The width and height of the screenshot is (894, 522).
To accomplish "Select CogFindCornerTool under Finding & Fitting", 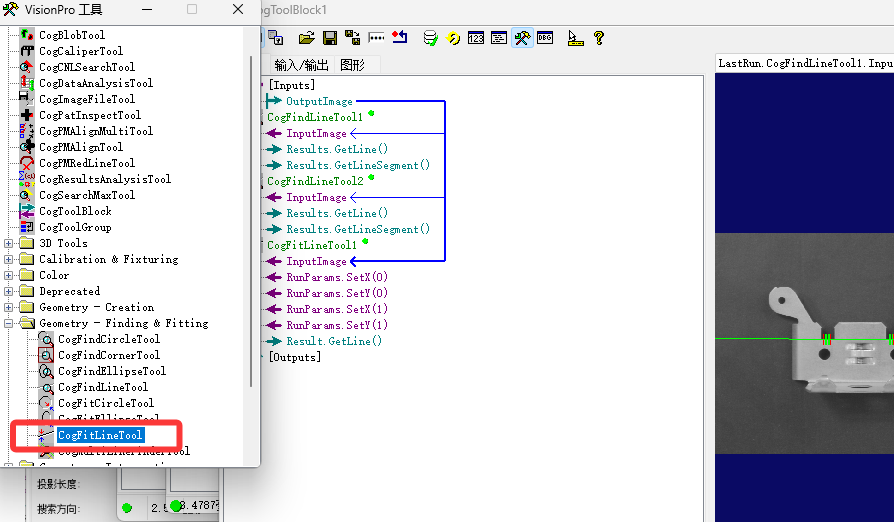I will (109, 355).
